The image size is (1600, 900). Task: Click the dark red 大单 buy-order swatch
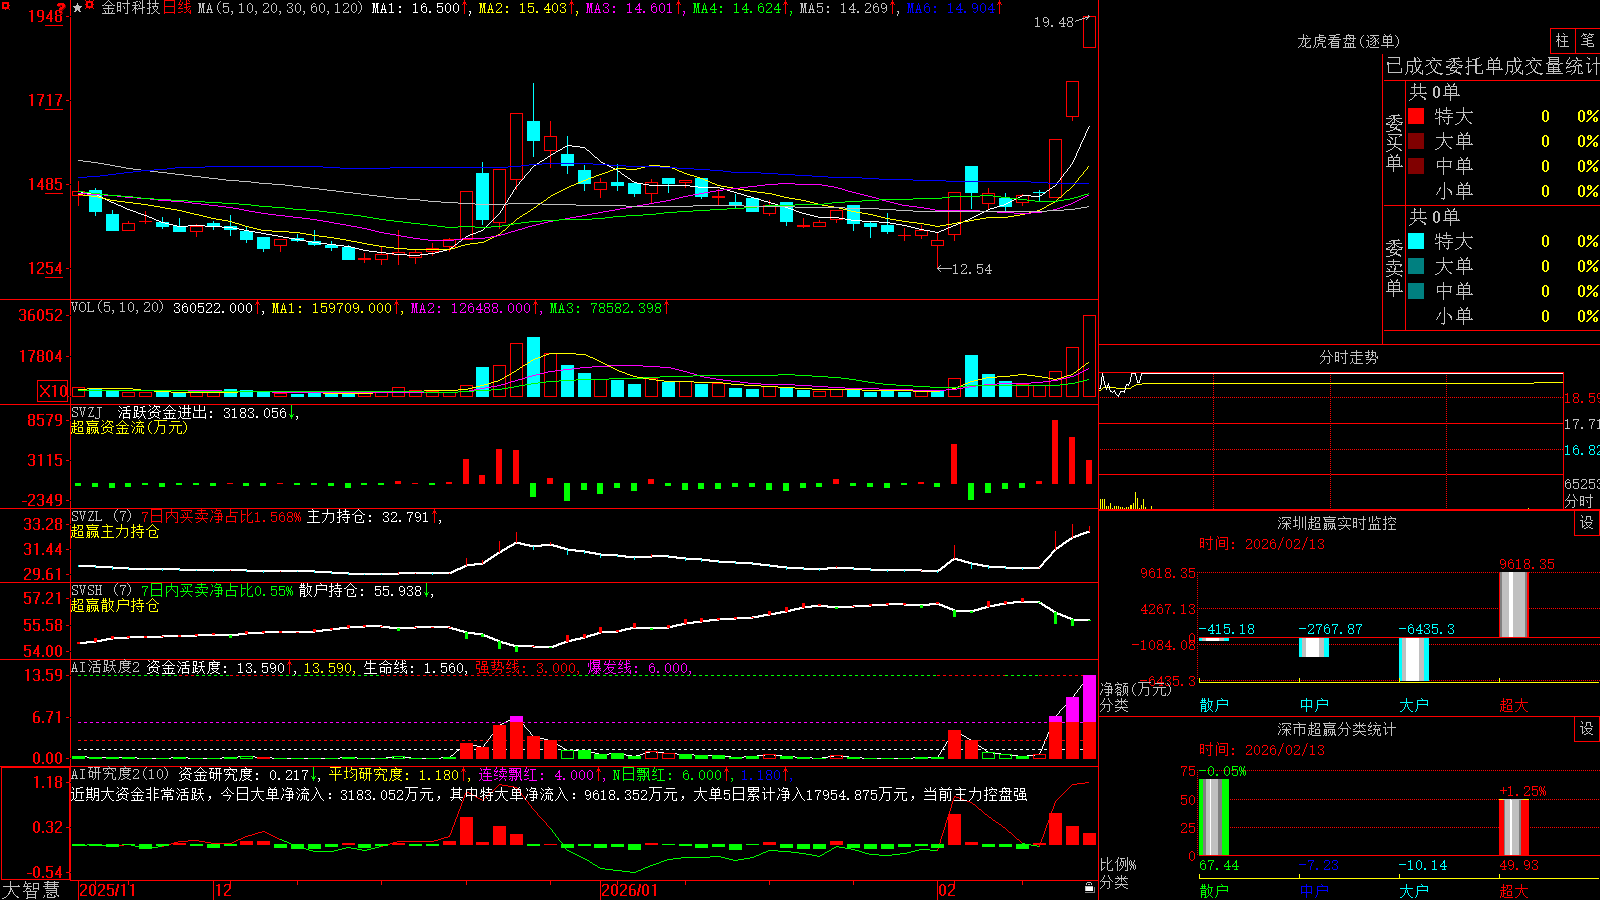[x=1416, y=141]
